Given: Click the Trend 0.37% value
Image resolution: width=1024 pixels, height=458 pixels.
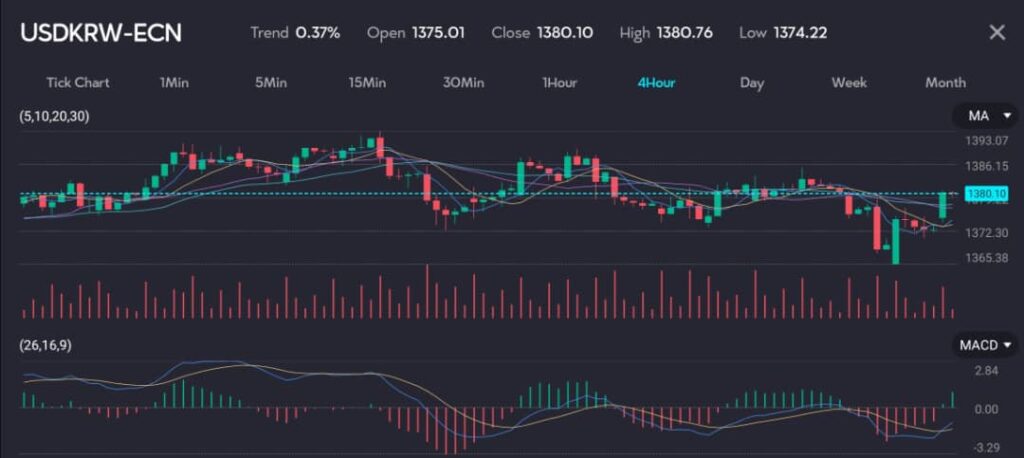Looking at the screenshot, I should click(x=295, y=32).
